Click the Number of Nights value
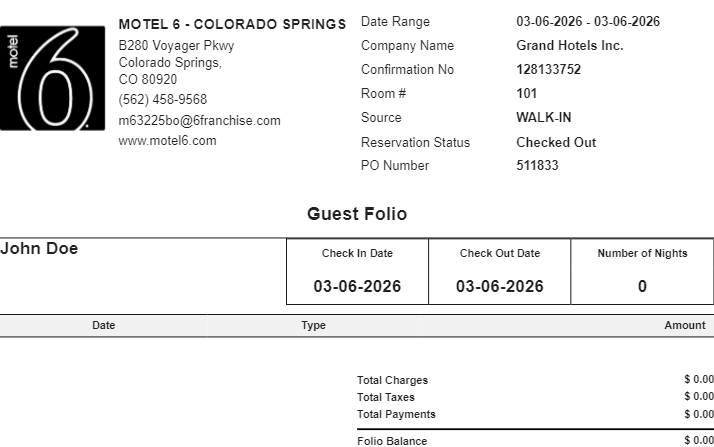 642,286
